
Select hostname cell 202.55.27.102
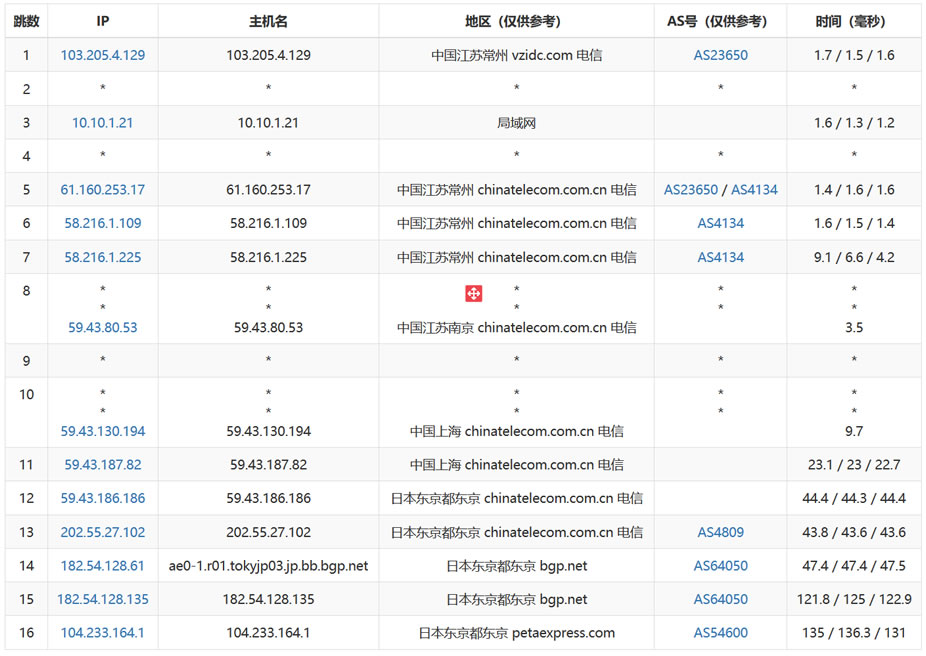pos(268,532)
